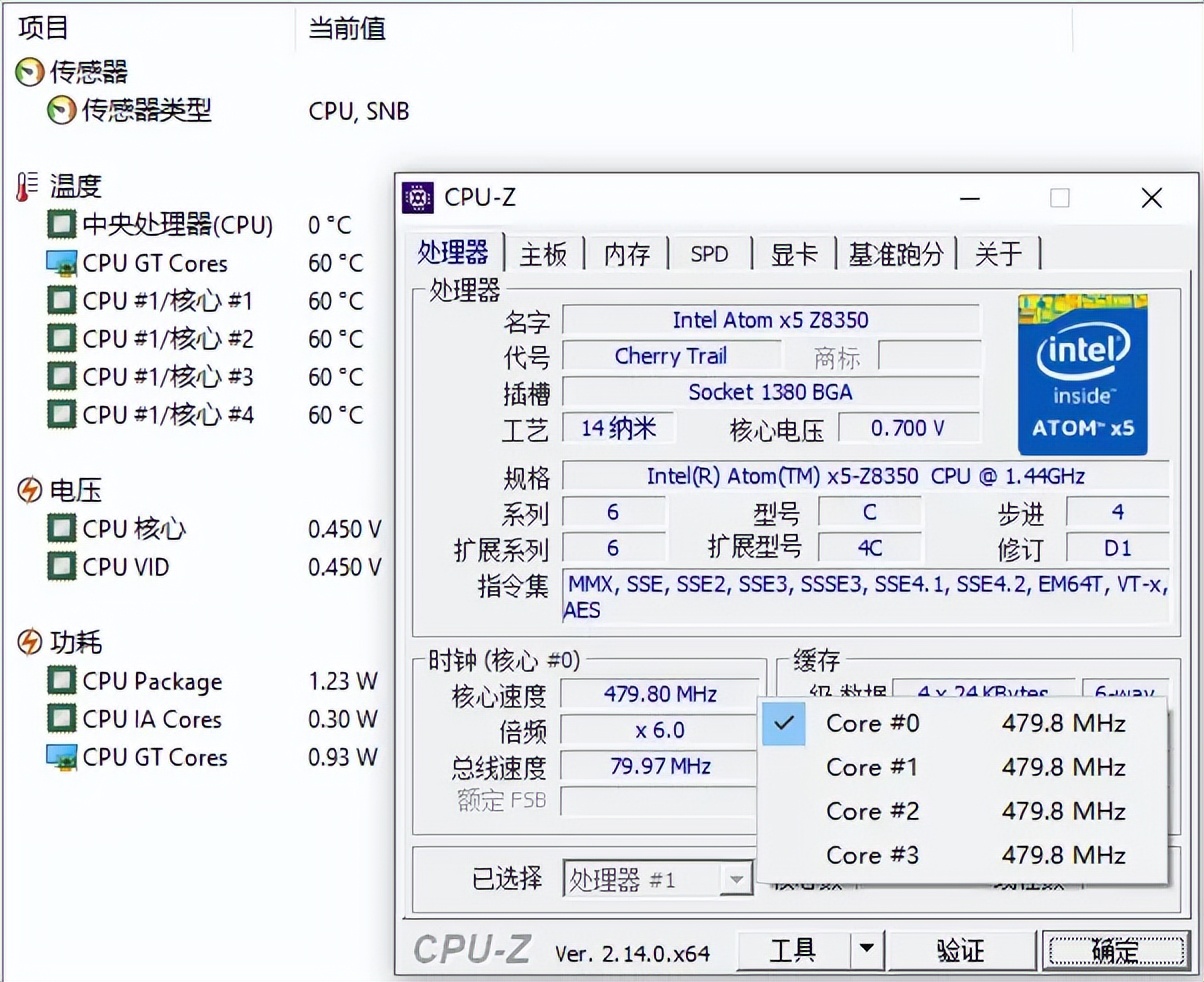Click the monitor icon beside temperature CPU GT Cores
Image resolution: width=1204 pixels, height=982 pixels.
coord(62,263)
